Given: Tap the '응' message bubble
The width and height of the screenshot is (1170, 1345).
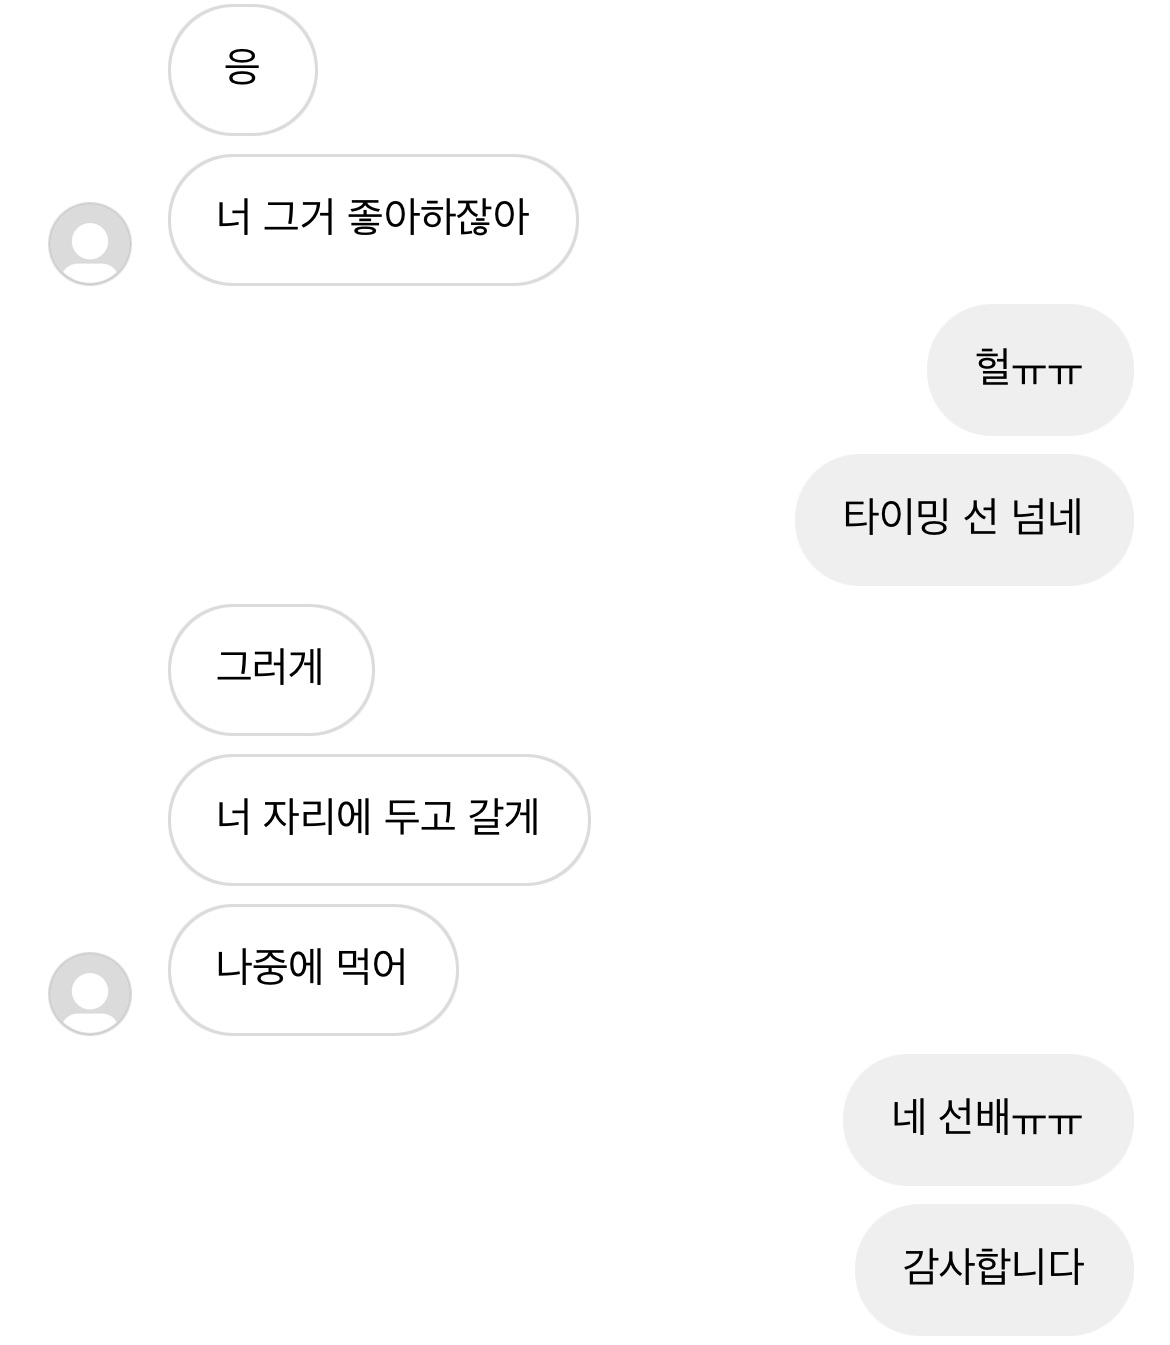Looking at the screenshot, I should pos(243,70).
